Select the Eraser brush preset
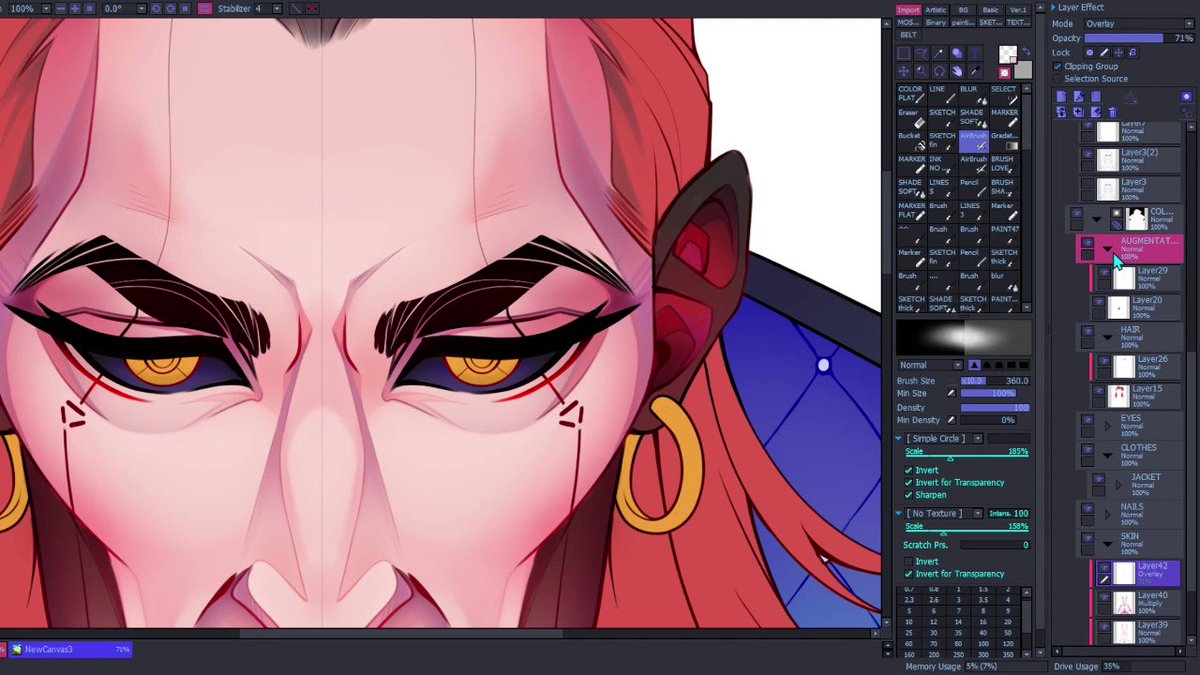The image size is (1200, 675). (x=910, y=117)
